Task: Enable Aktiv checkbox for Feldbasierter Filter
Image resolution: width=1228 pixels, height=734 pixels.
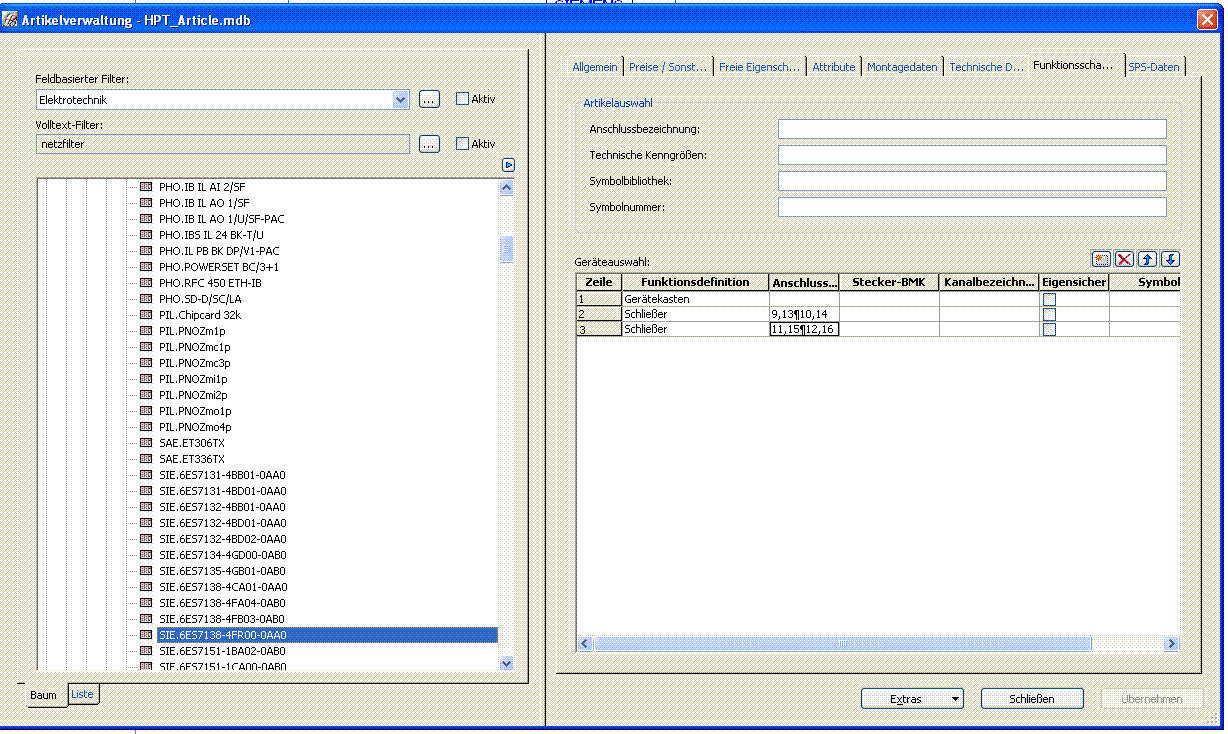Action: [x=462, y=99]
